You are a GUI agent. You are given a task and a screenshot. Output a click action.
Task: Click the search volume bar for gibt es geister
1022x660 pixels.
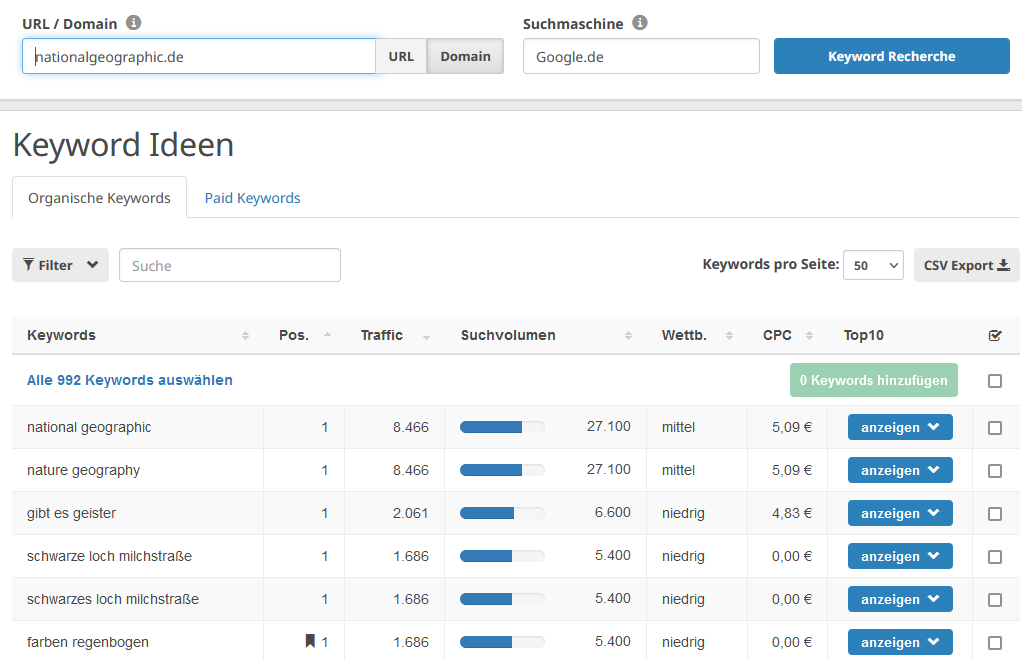point(502,513)
